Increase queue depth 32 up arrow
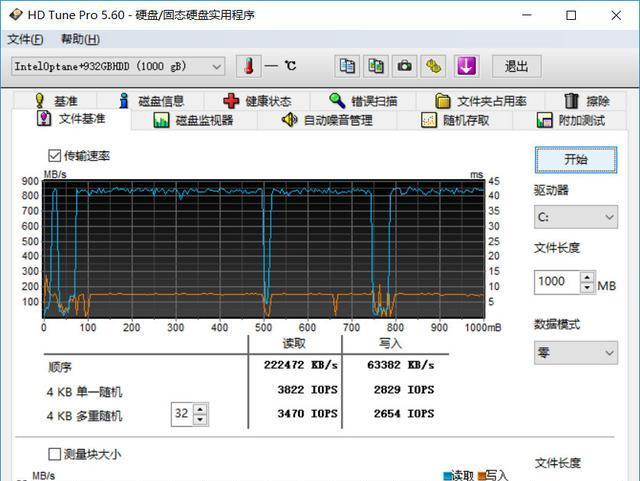640x481 pixels. pos(200,410)
